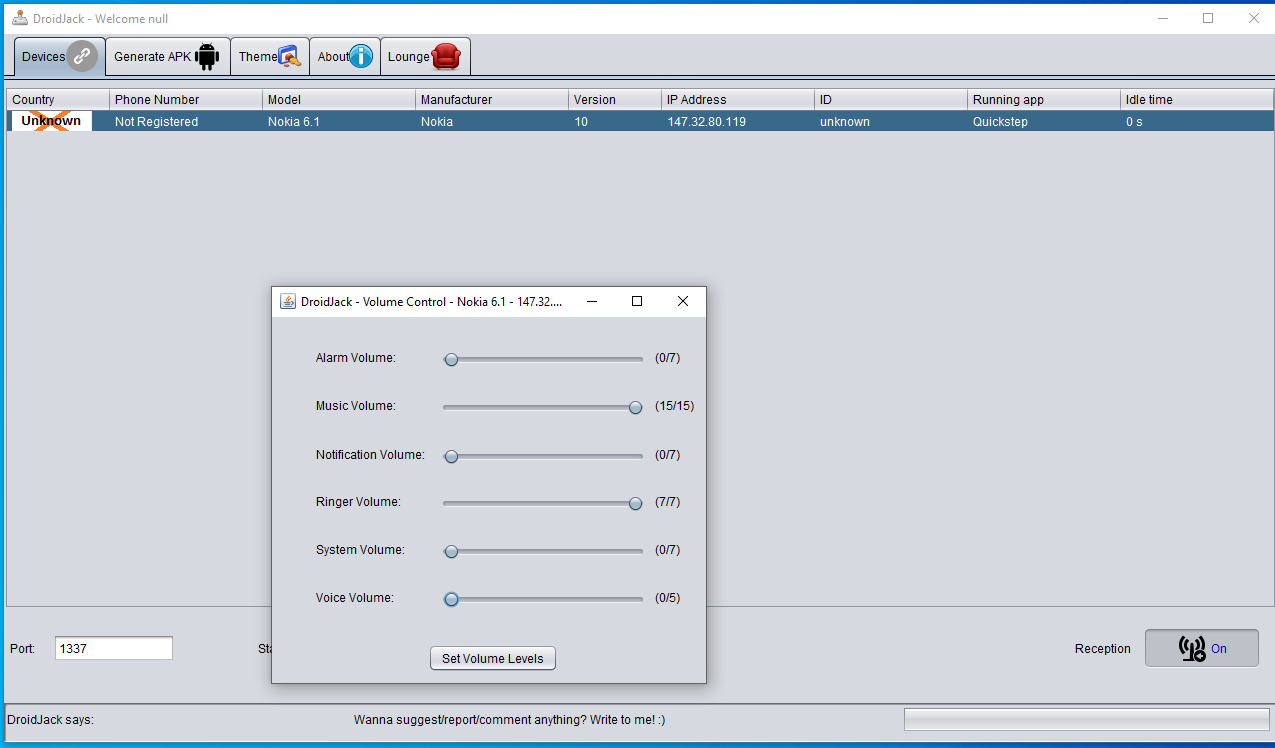Click the "Music Volume:" label
This screenshot has width=1275, height=748.
click(356, 406)
